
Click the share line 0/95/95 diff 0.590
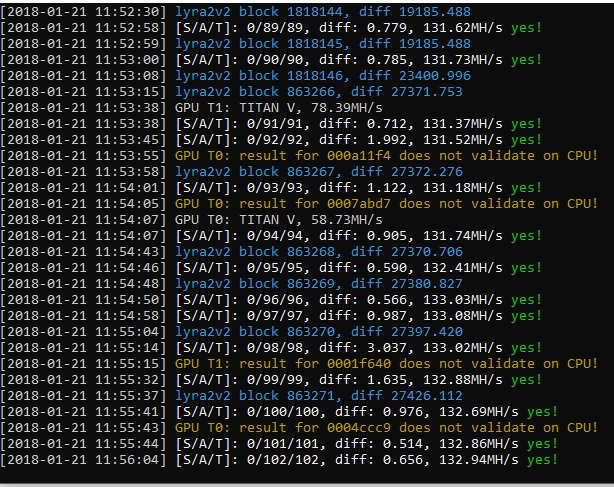[x=271, y=268]
